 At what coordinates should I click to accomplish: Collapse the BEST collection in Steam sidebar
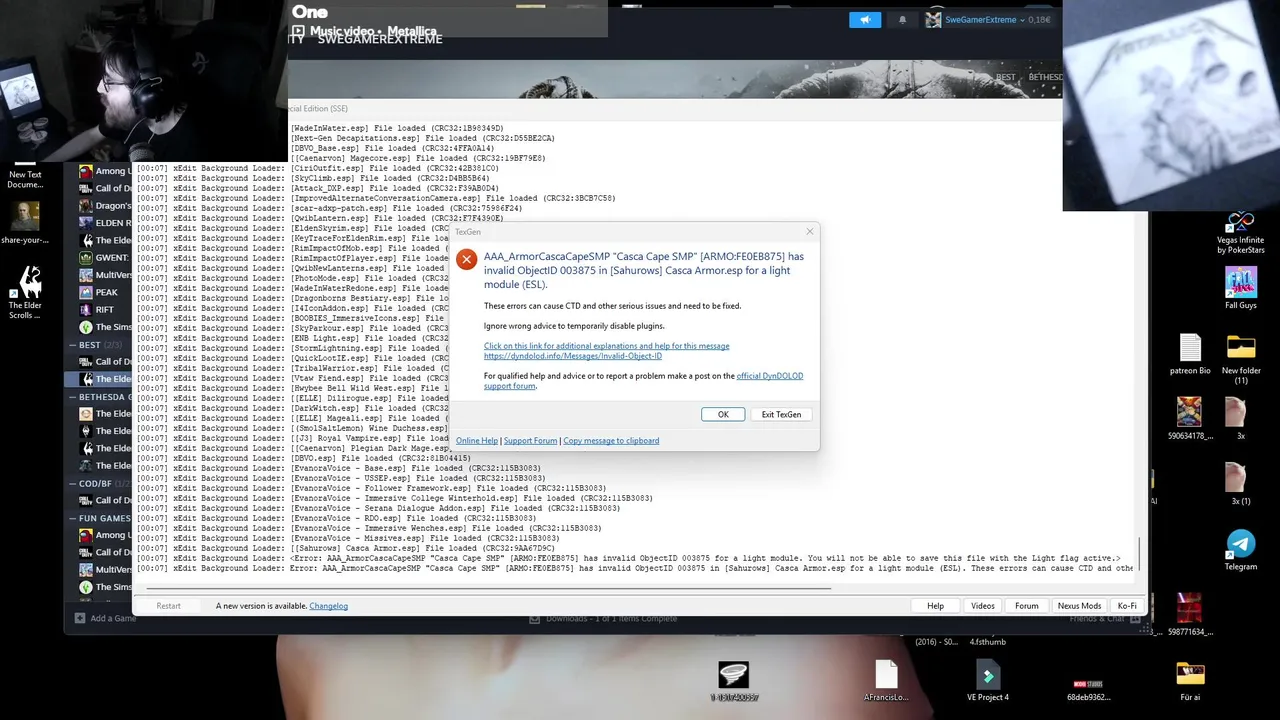73,345
